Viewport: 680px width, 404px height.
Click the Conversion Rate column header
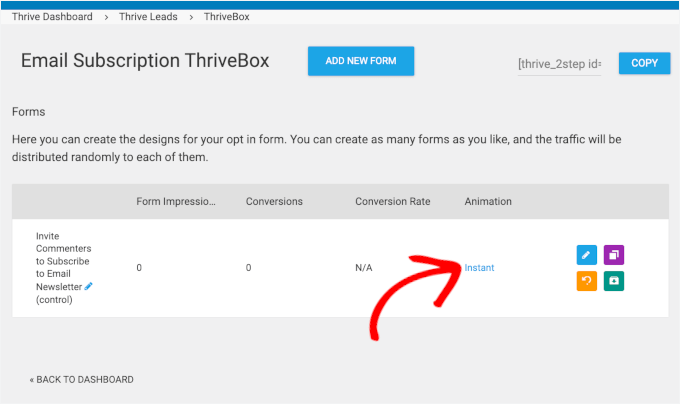click(392, 201)
